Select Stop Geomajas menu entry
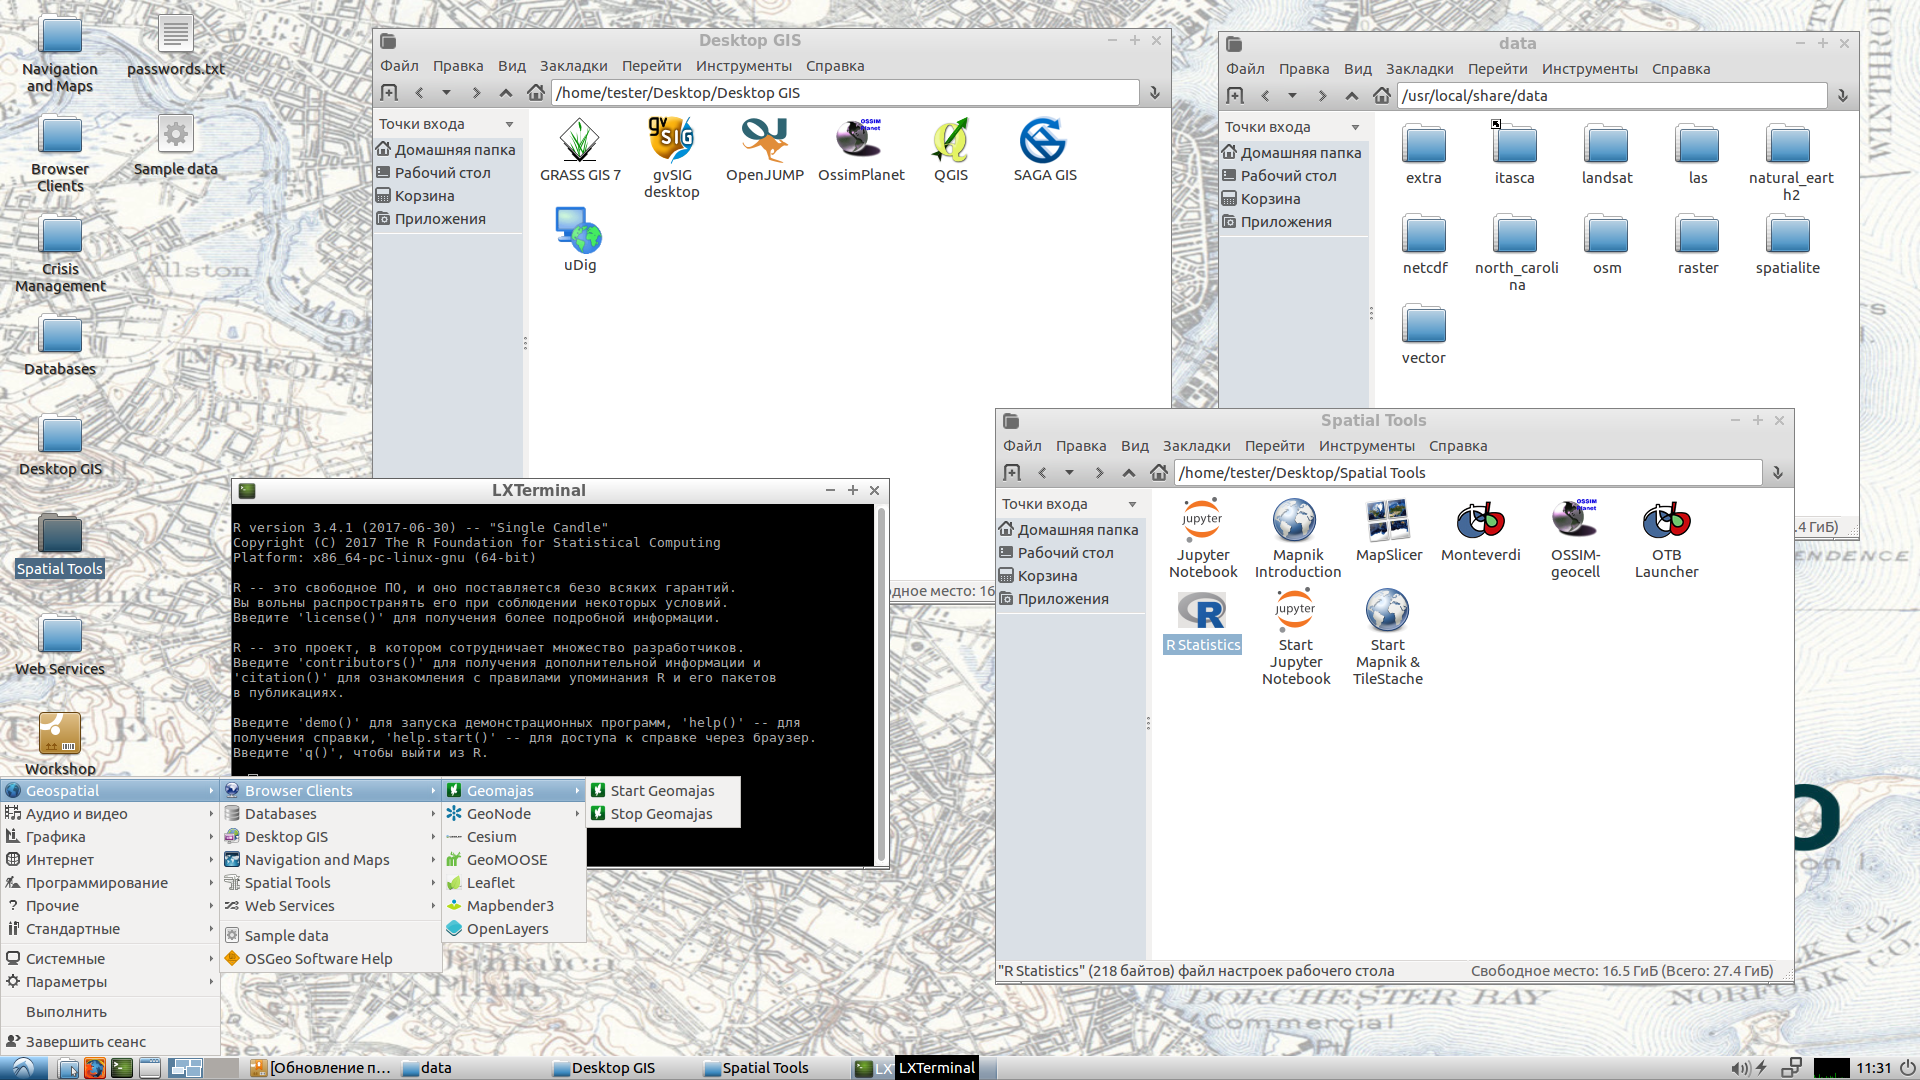Viewport: 1920px width, 1080px height. [x=663, y=814]
